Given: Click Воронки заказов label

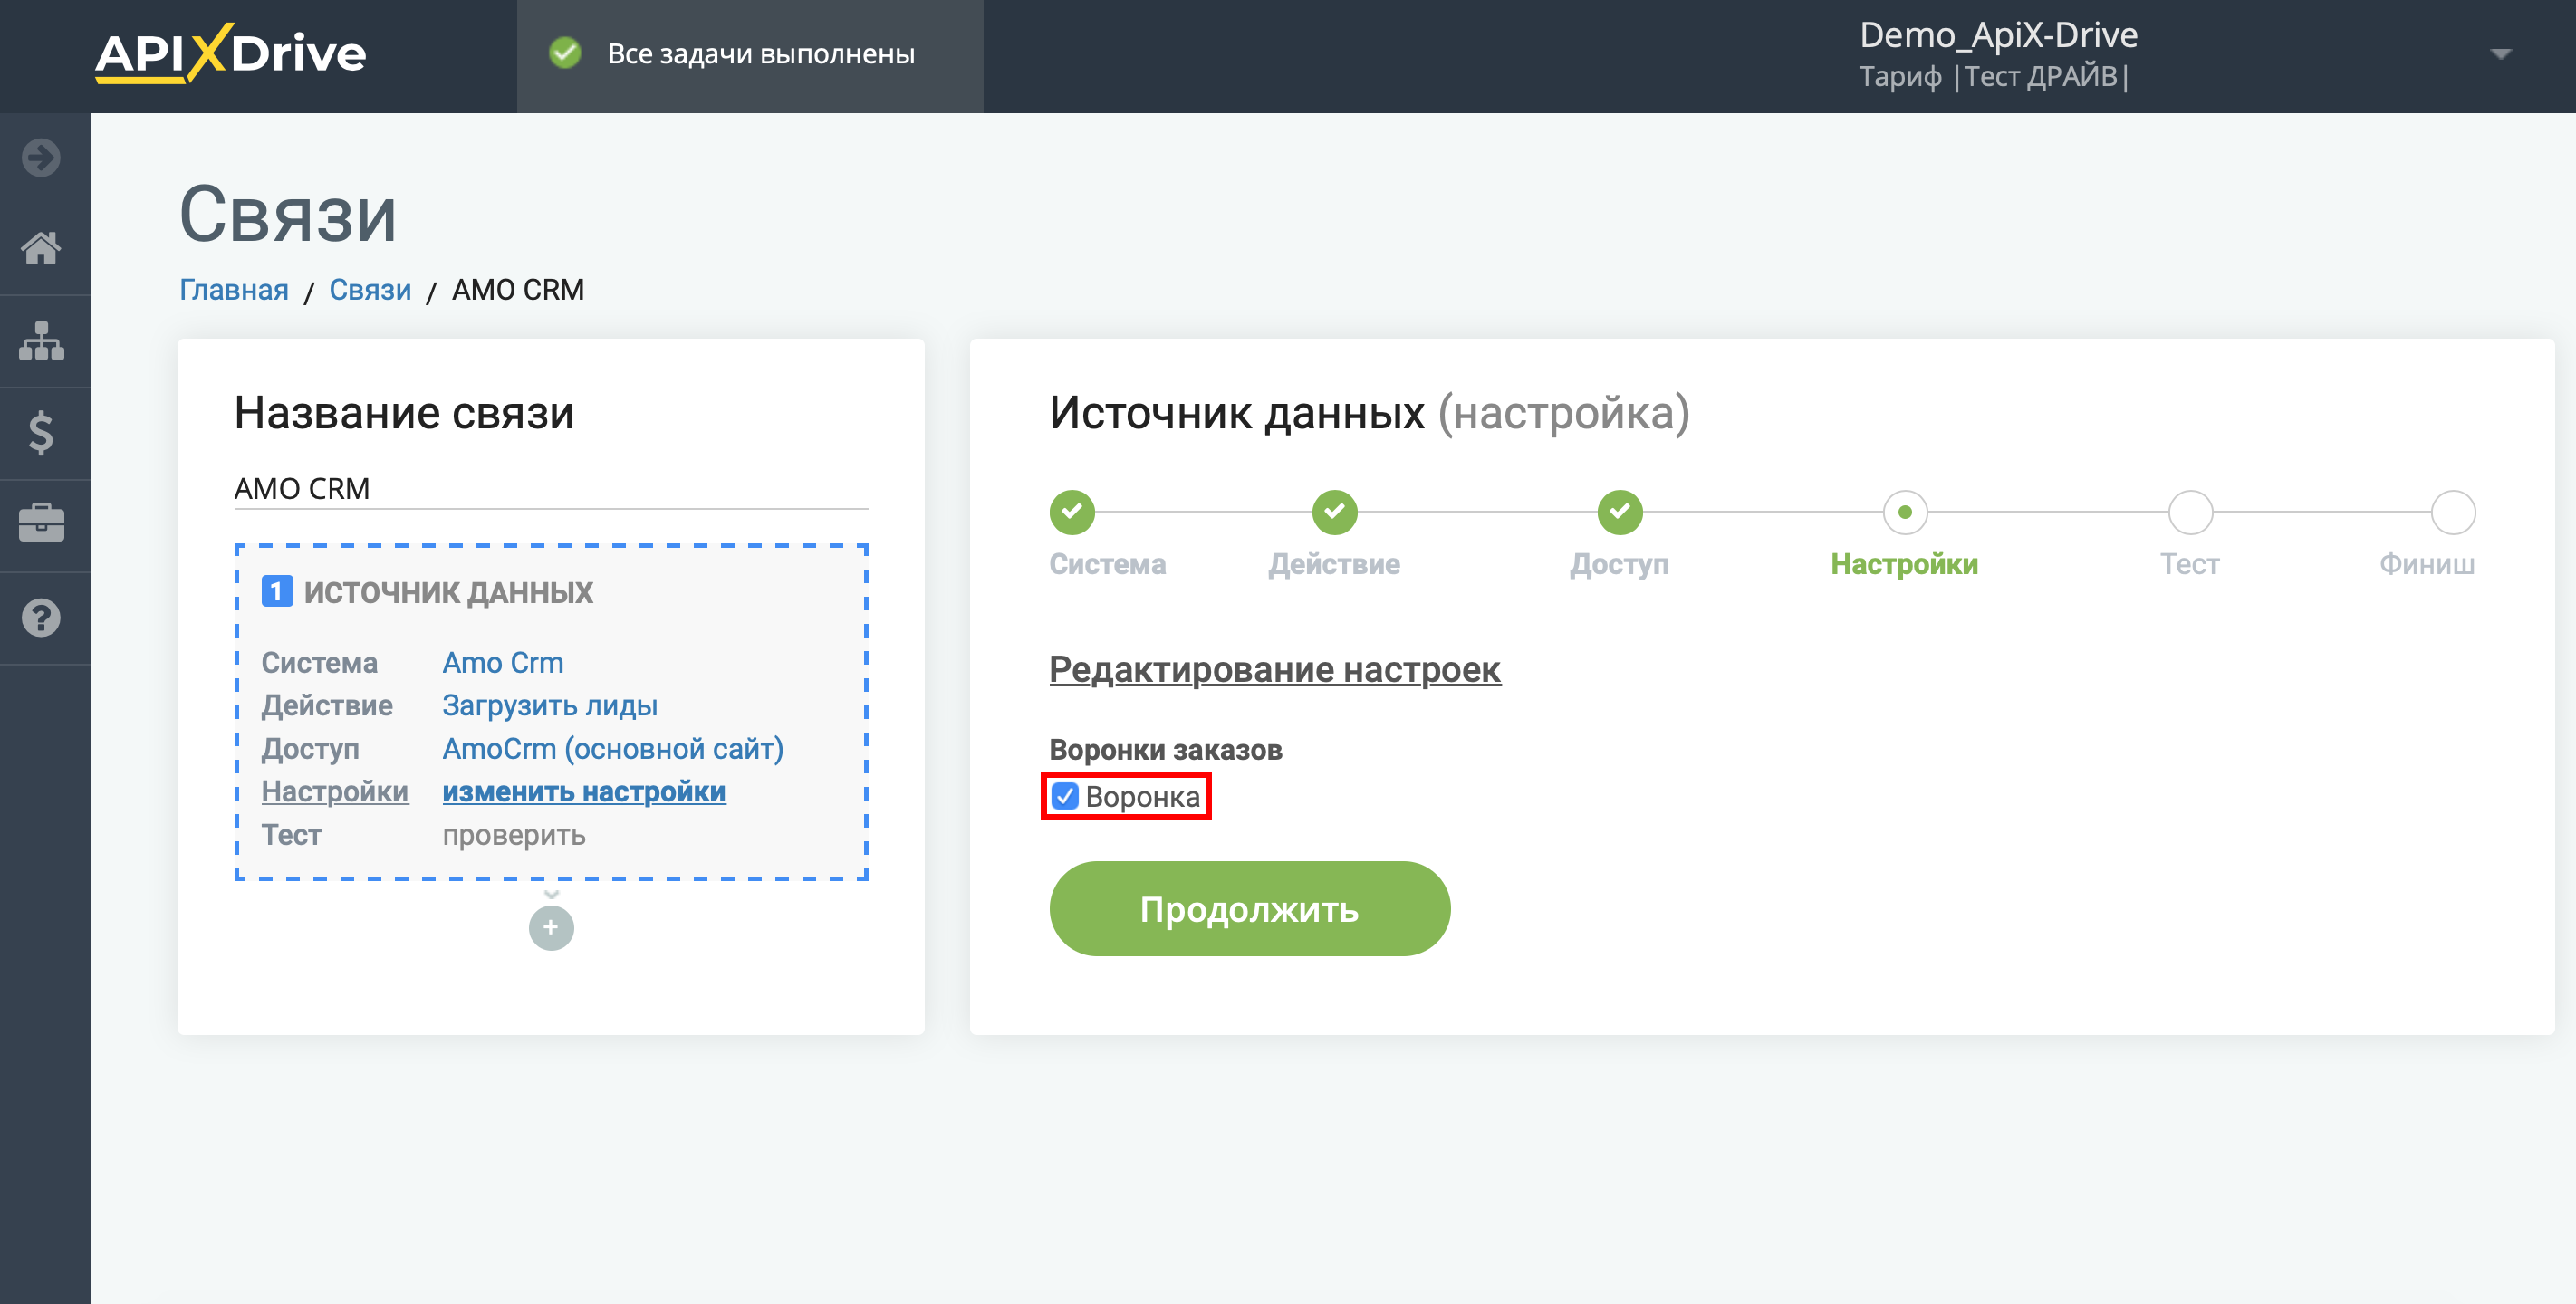Looking at the screenshot, I should pos(1165,750).
